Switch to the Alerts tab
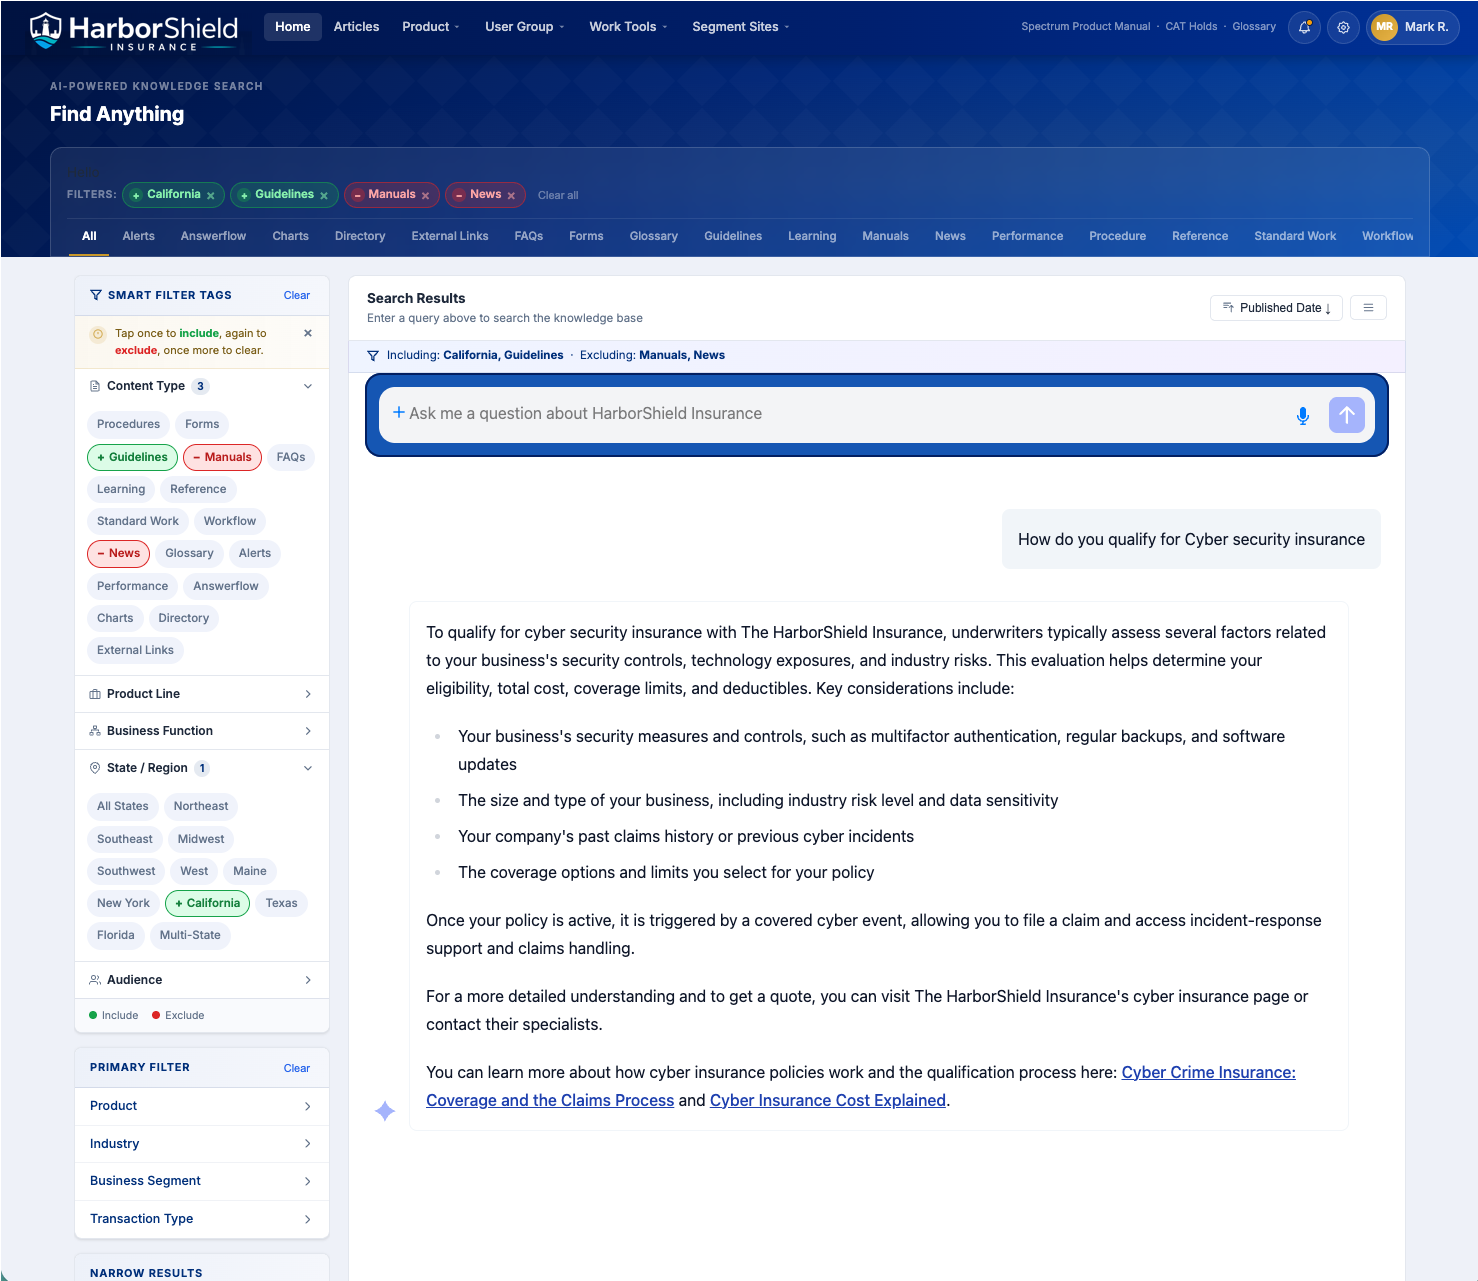The image size is (1478, 1281). [138, 236]
